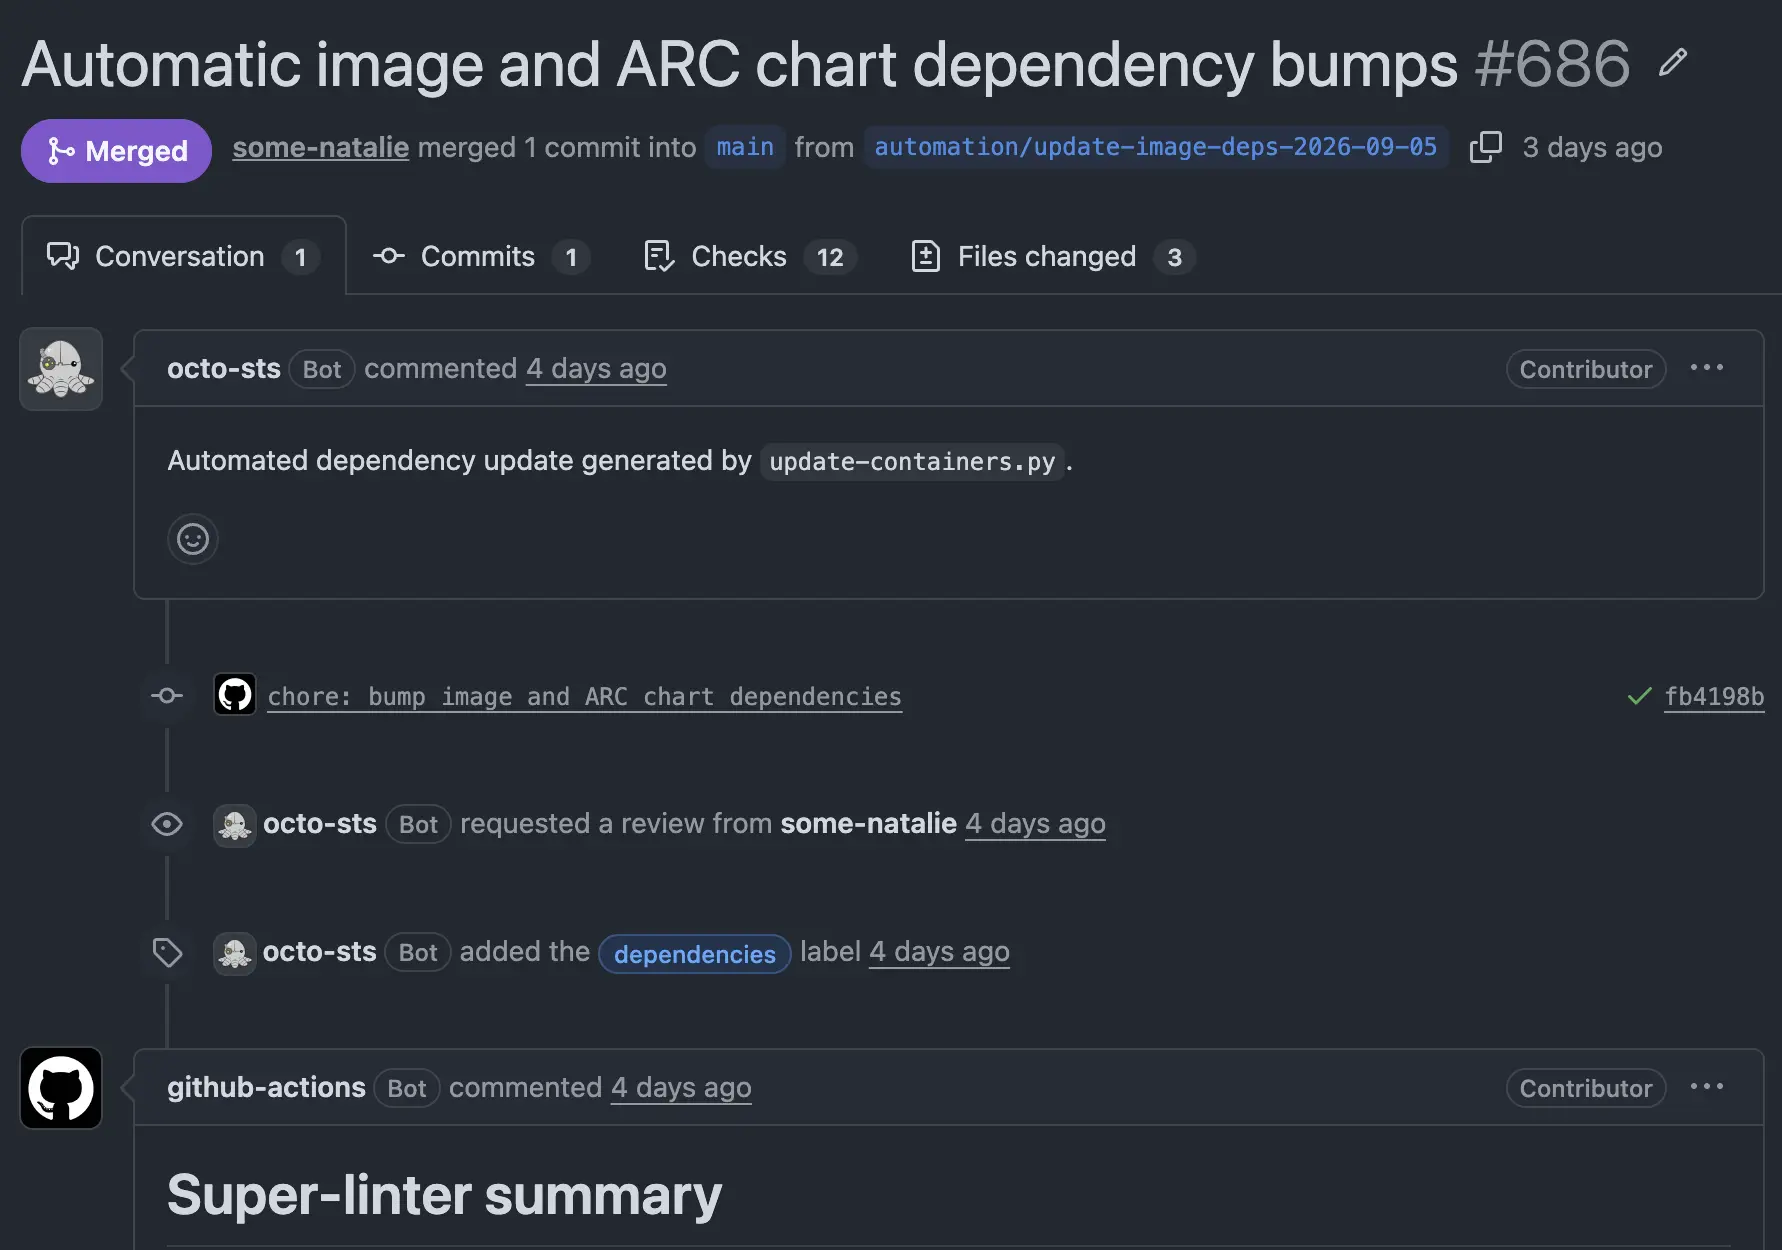The height and width of the screenshot is (1250, 1782).
Task: Select the Conversation tab
Action: [184, 257]
